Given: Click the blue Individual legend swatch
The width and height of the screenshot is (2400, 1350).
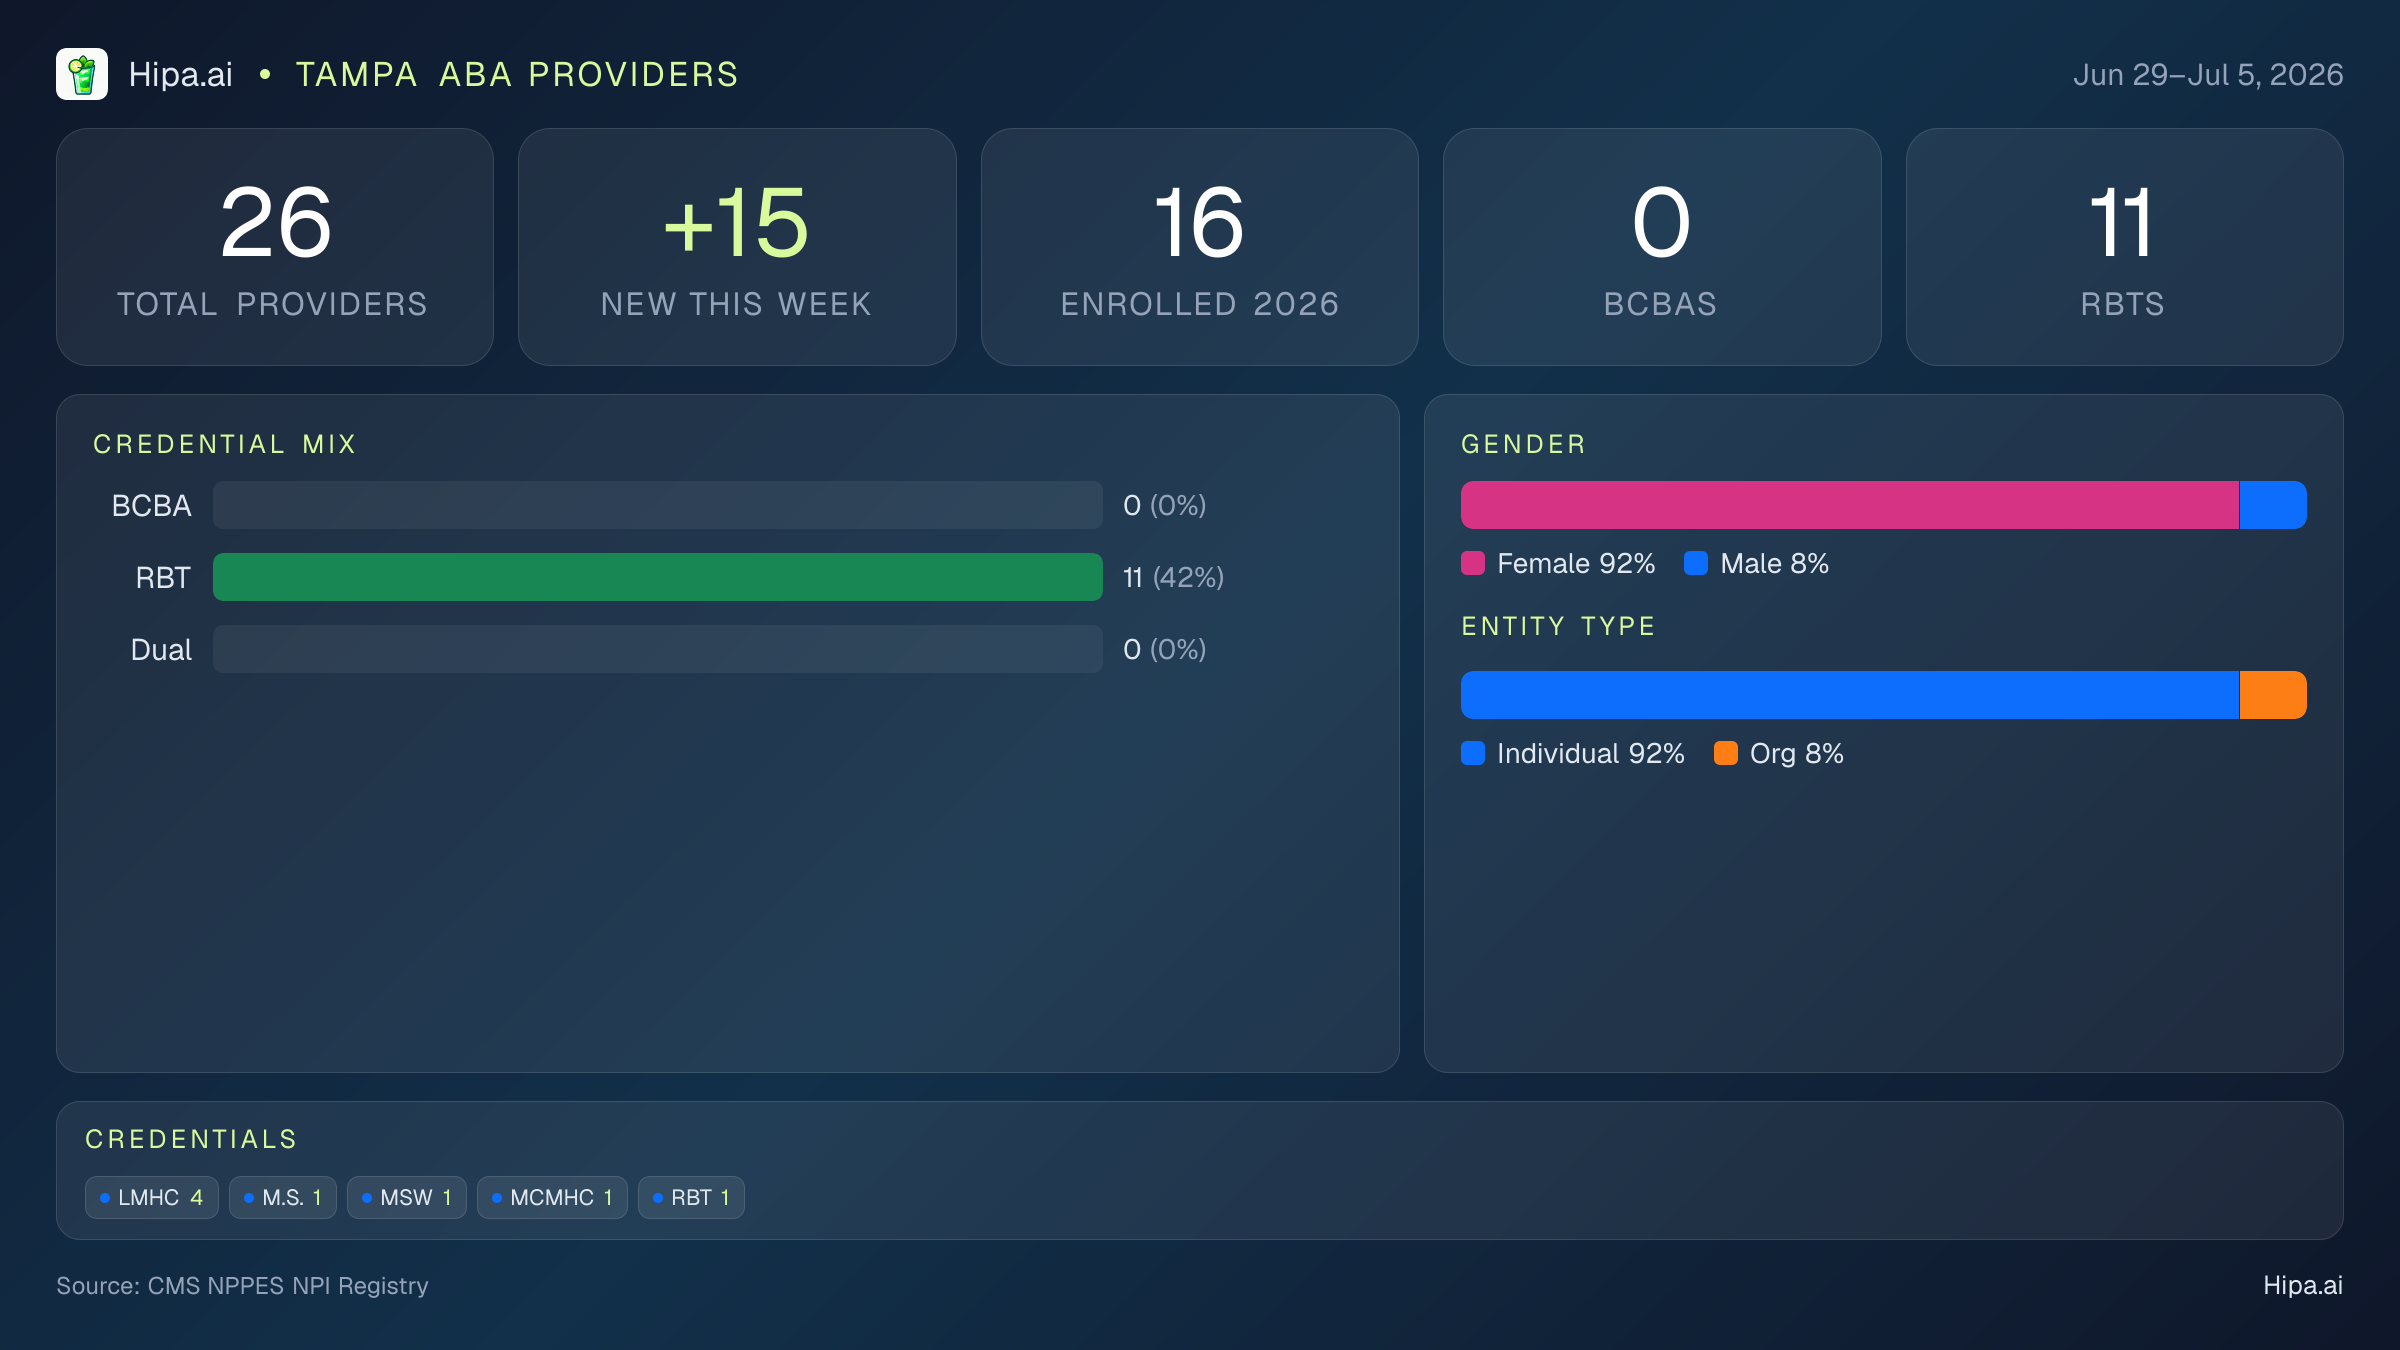Looking at the screenshot, I should pyautogui.click(x=1473, y=753).
